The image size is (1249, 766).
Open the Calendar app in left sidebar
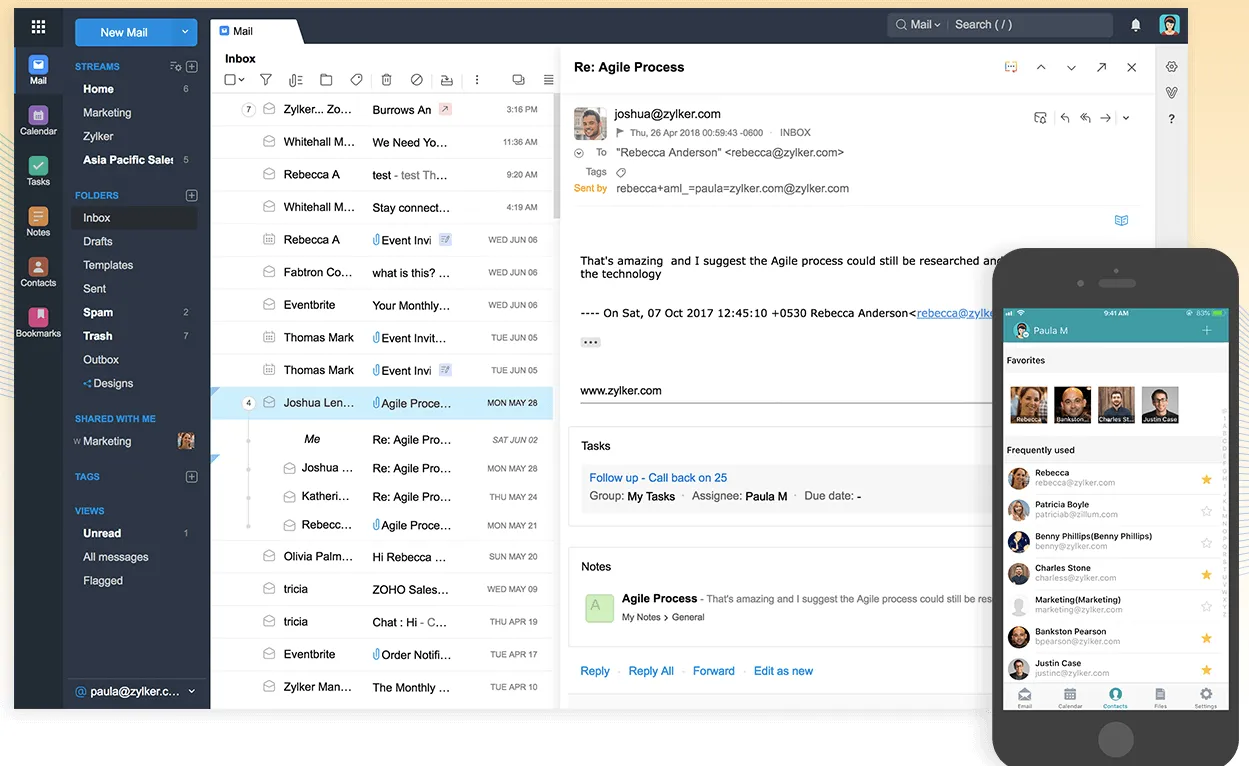click(38, 120)
